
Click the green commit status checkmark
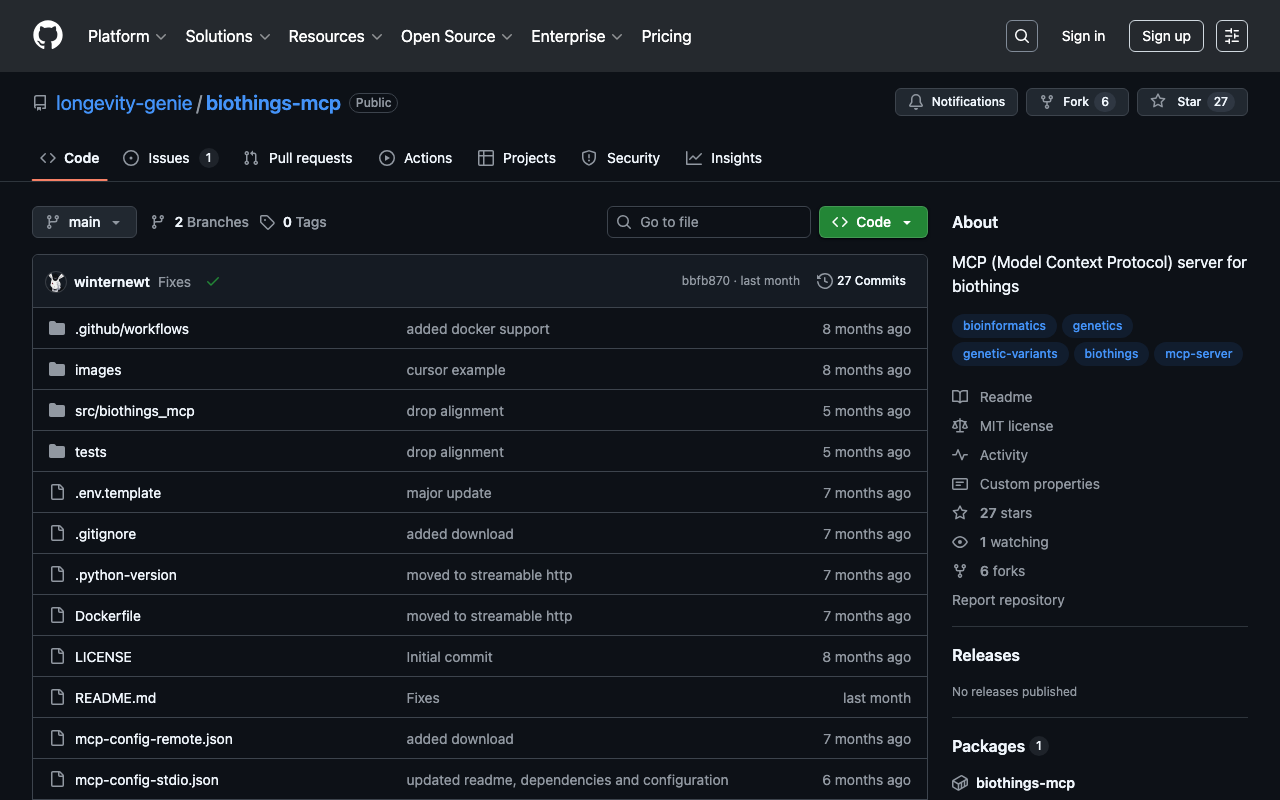[x=213, y=282]
